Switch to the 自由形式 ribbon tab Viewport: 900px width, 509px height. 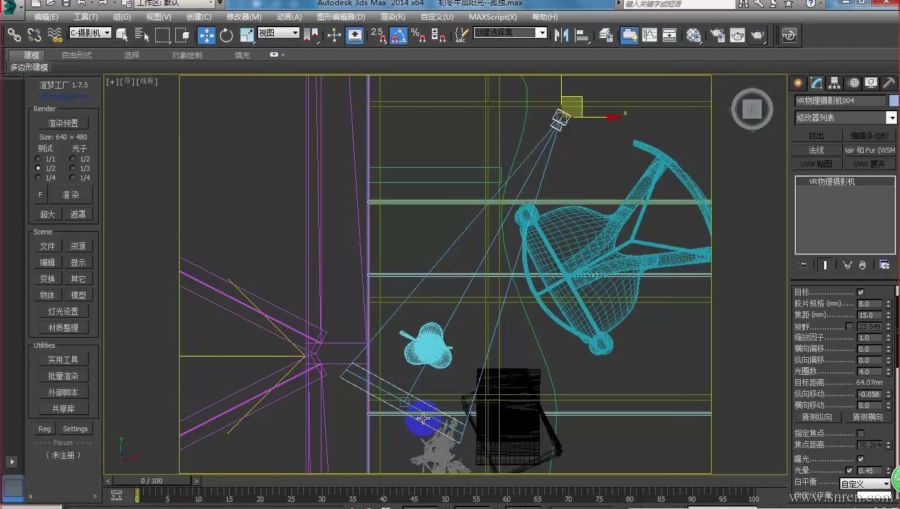[x=76, y=55]
